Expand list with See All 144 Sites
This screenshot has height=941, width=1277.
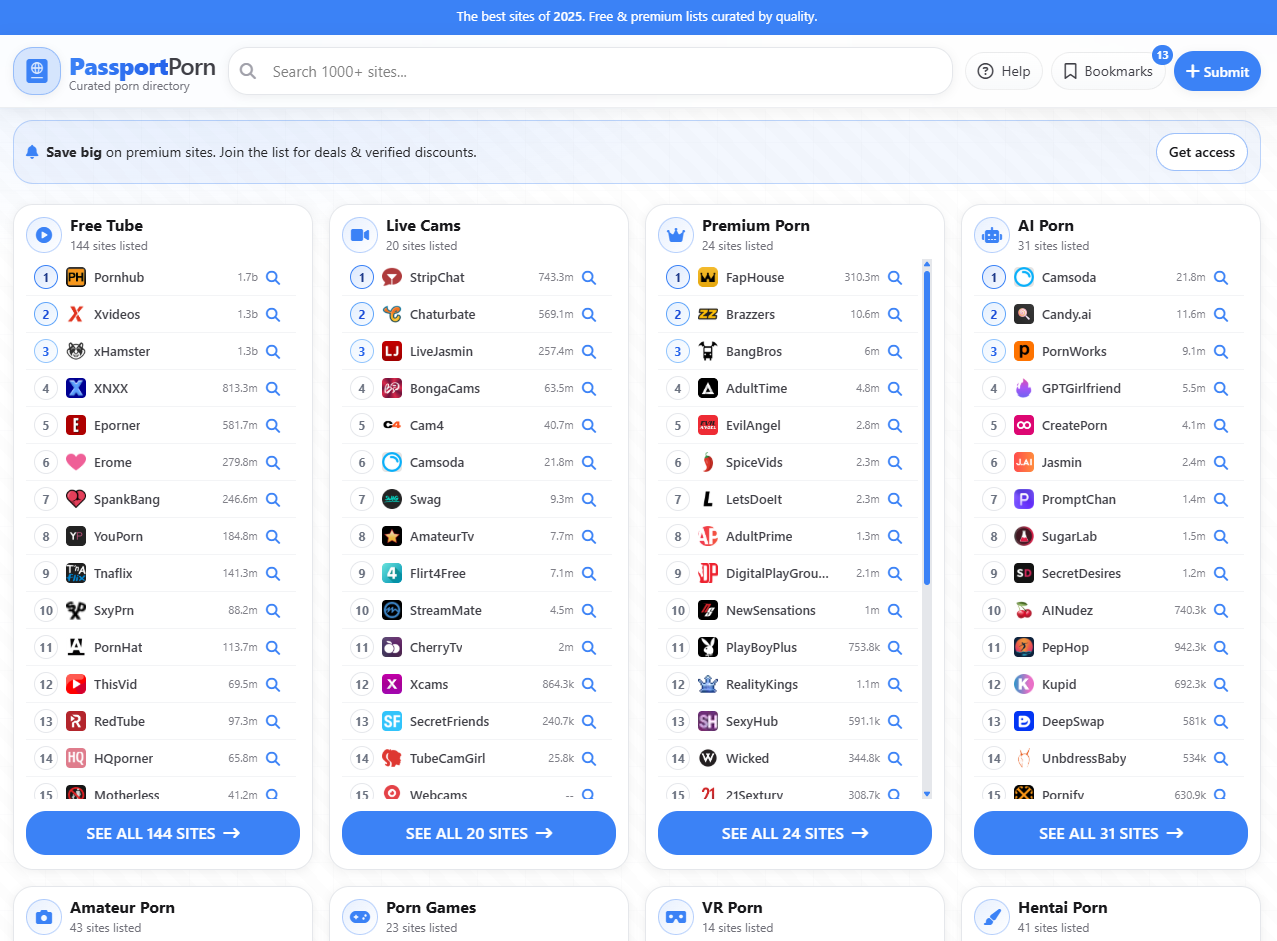point(163,833)
